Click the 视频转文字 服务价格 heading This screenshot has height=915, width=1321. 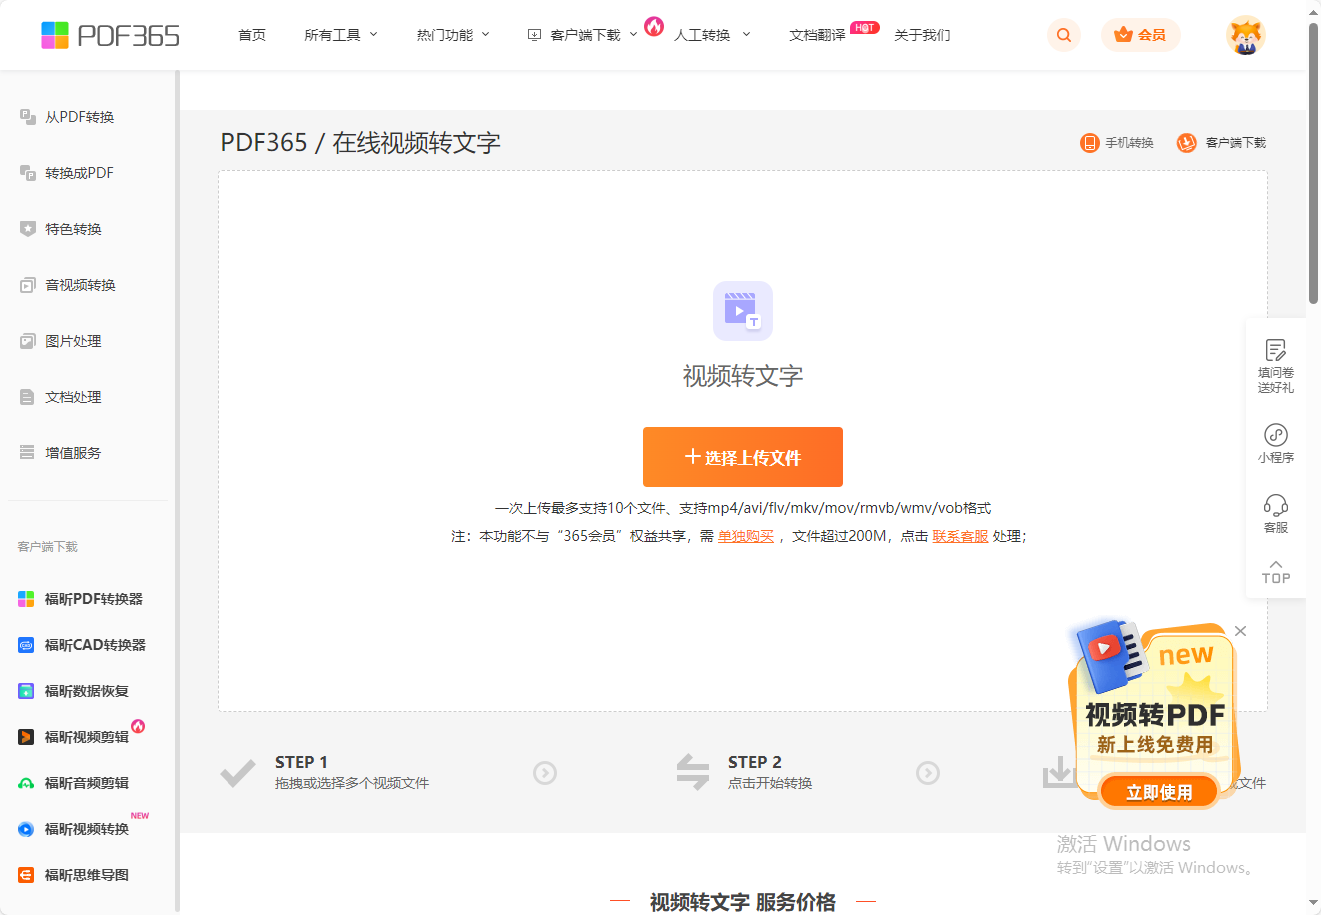pyautogui.click(x=742, y=902)
